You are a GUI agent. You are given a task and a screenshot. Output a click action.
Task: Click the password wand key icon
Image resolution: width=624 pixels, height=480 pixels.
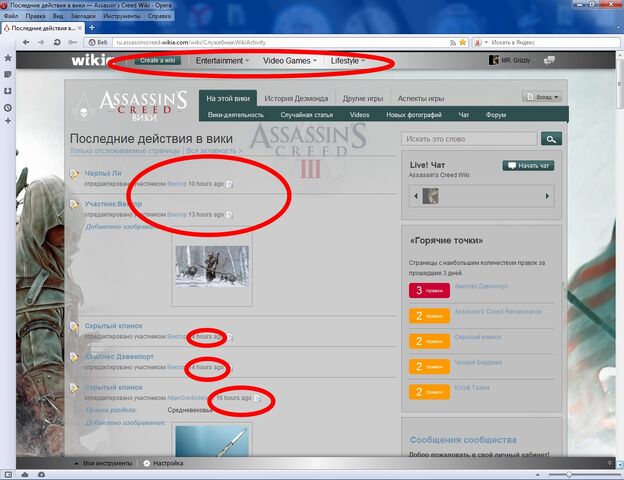click(72, 42)
